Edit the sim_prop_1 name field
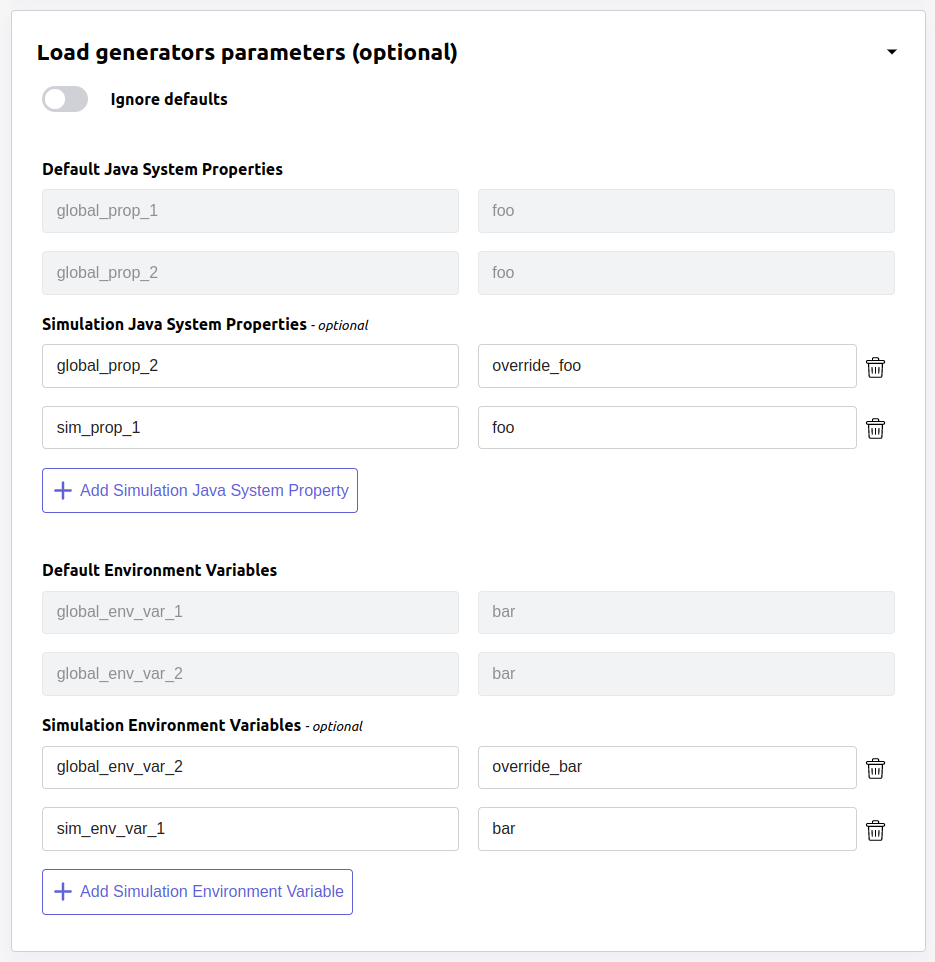 pyautogui.click(x=250, y=428)
